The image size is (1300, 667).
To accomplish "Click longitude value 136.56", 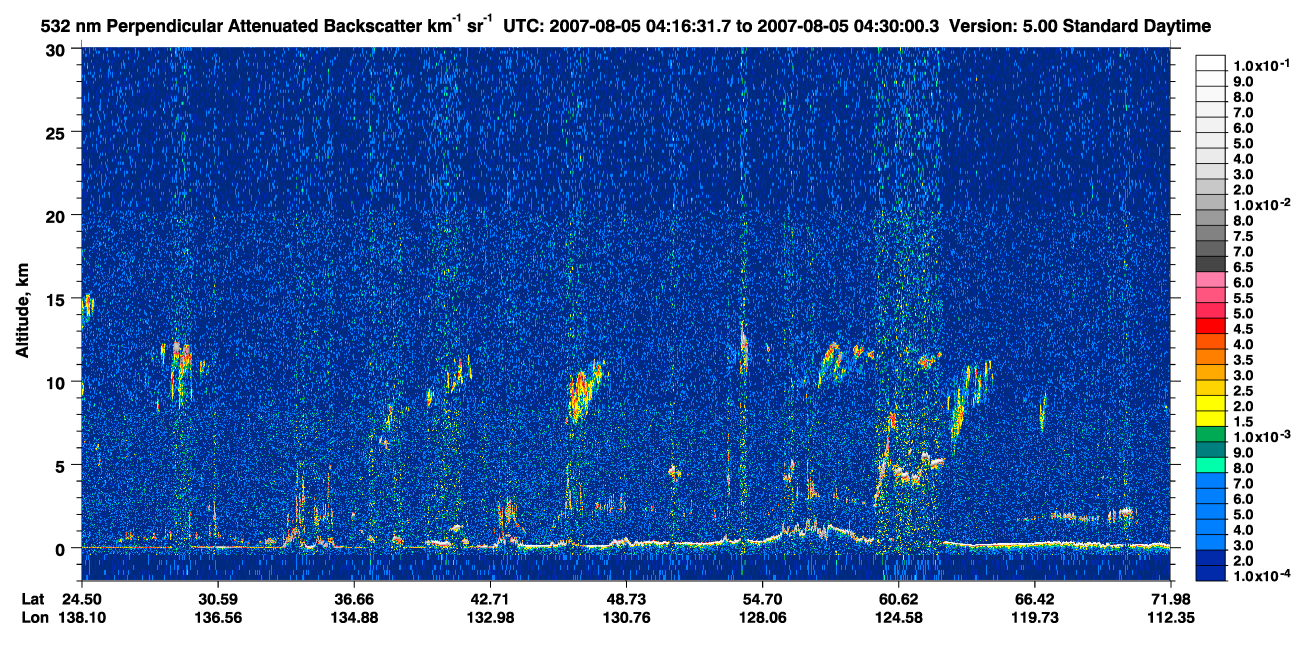I will tap(217, 617).
